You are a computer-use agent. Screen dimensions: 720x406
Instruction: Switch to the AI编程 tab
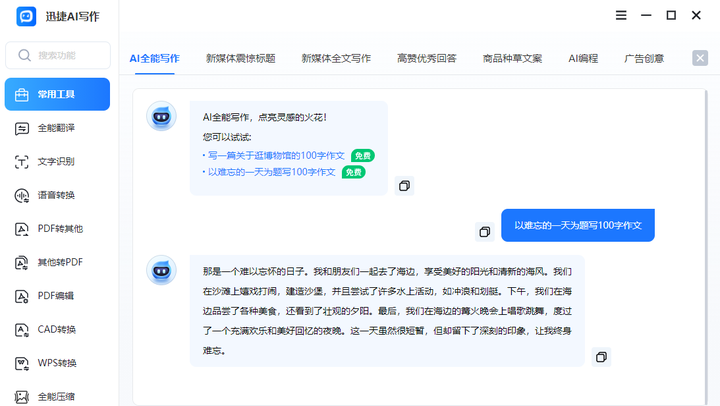pos(583,59)
